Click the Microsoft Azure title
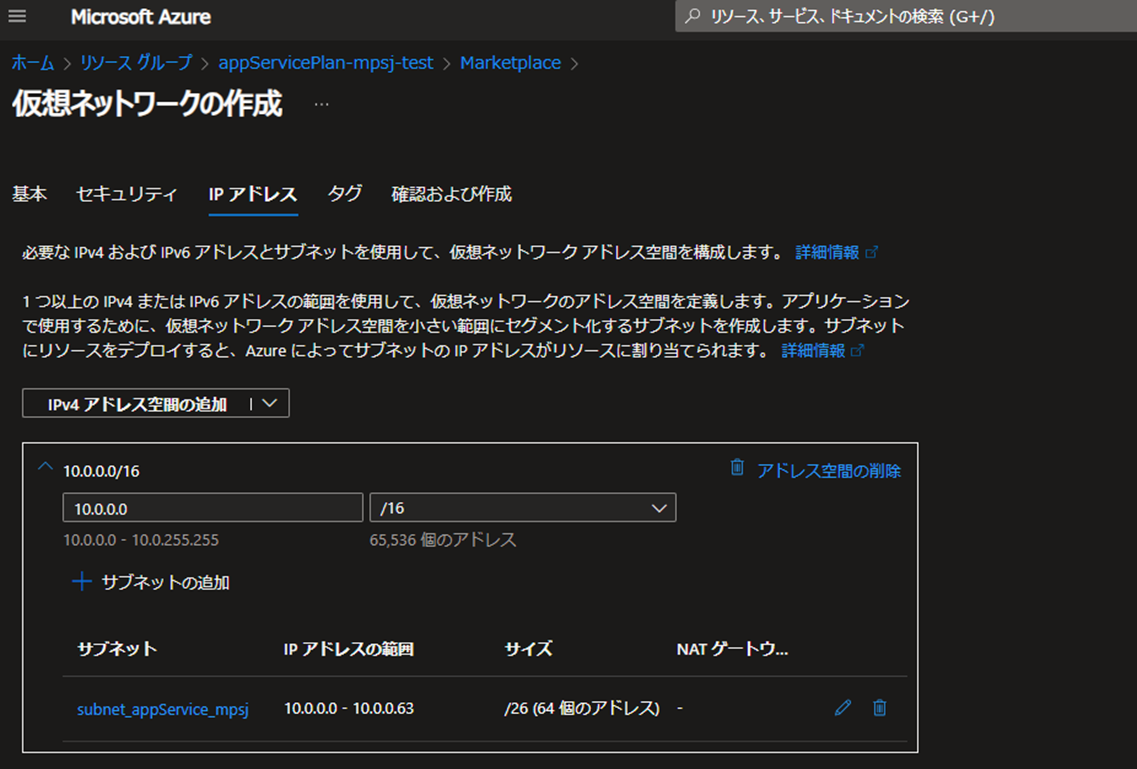Viewport: 1137px width, 769px height. [x=141, y=17]
